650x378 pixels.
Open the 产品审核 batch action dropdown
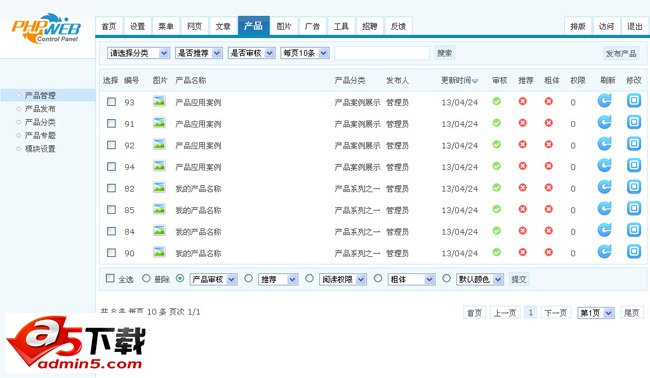click(x=213, y=279)
